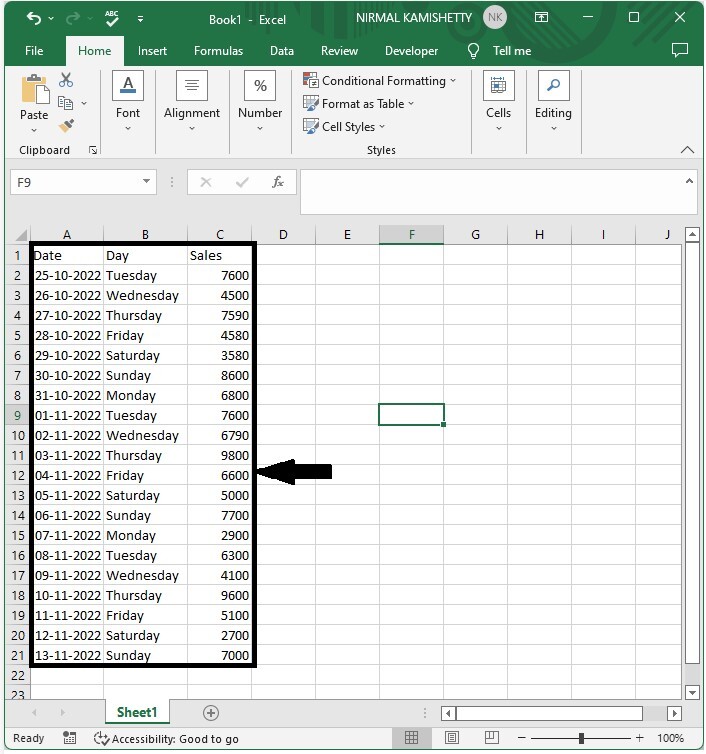
Task: Open the Ribbon Display Options icon
Action: click(541, 18)
